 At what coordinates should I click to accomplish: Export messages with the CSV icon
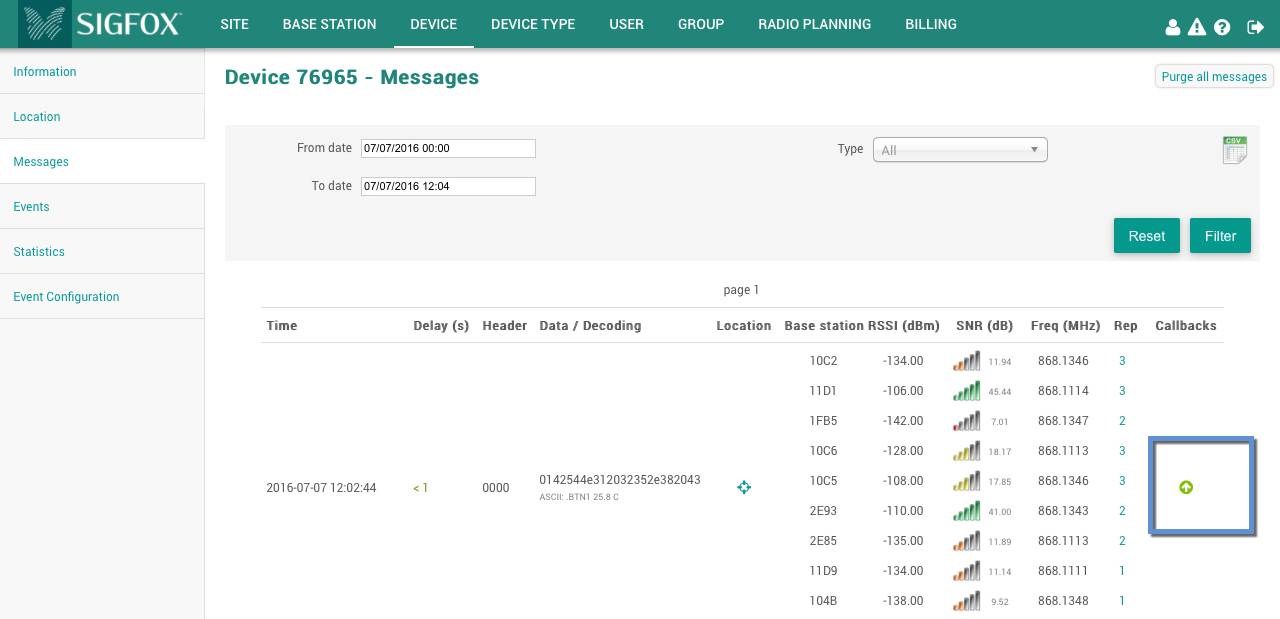coord(1234,150)
